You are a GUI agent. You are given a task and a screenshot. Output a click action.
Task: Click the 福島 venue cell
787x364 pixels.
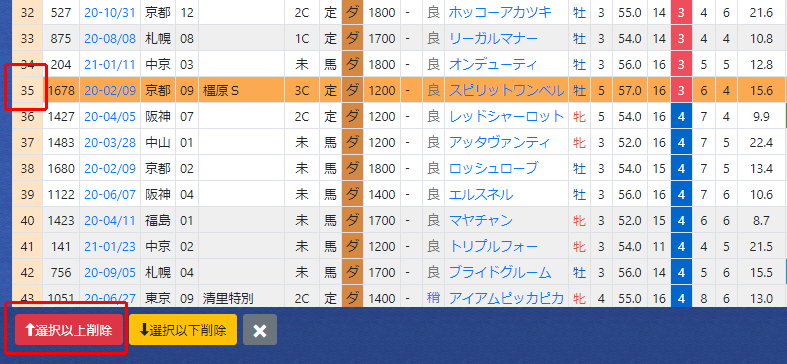[158, 220]
